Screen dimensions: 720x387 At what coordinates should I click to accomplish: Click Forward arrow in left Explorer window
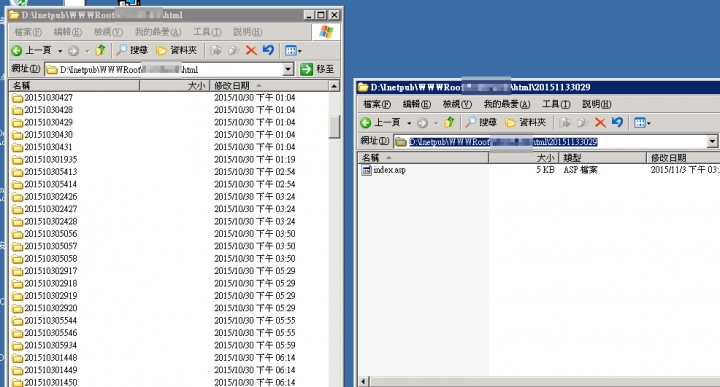click(73, 50)
